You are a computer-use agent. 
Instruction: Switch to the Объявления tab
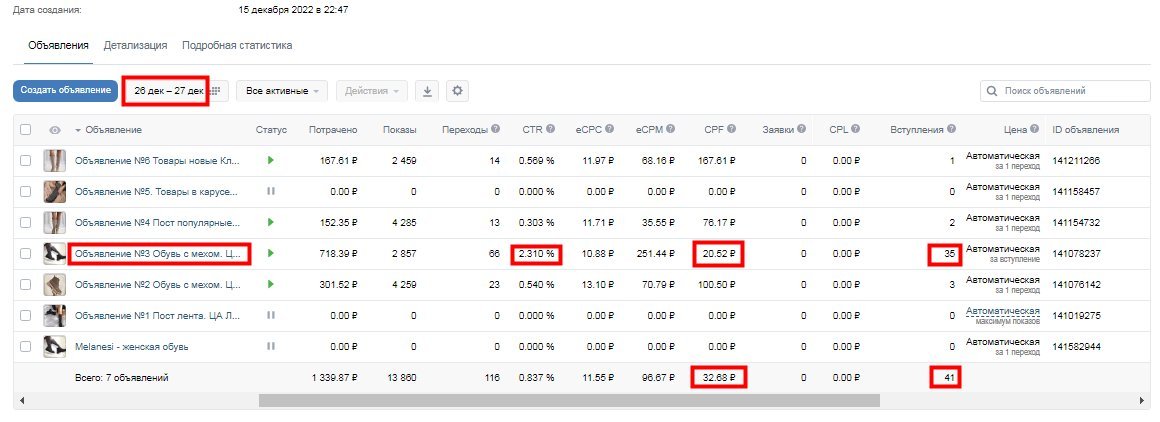coord(58,45)
